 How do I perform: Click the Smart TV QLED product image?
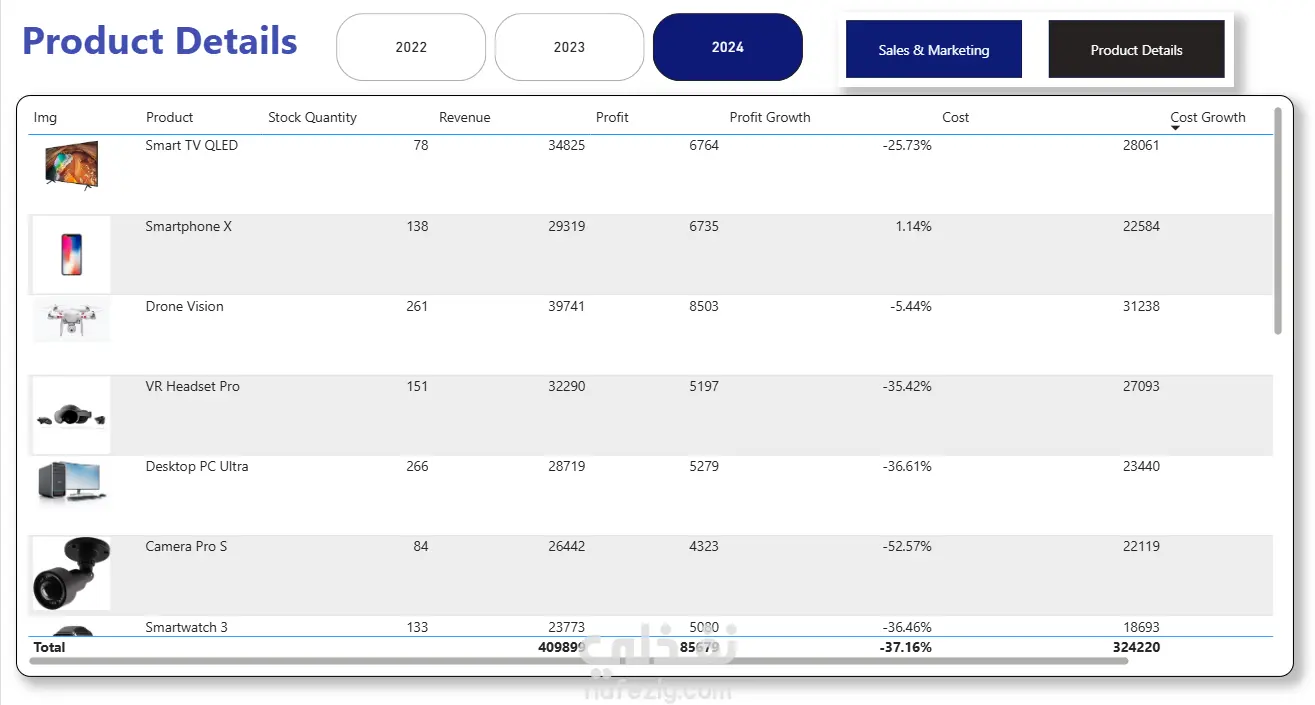point(71,165)
